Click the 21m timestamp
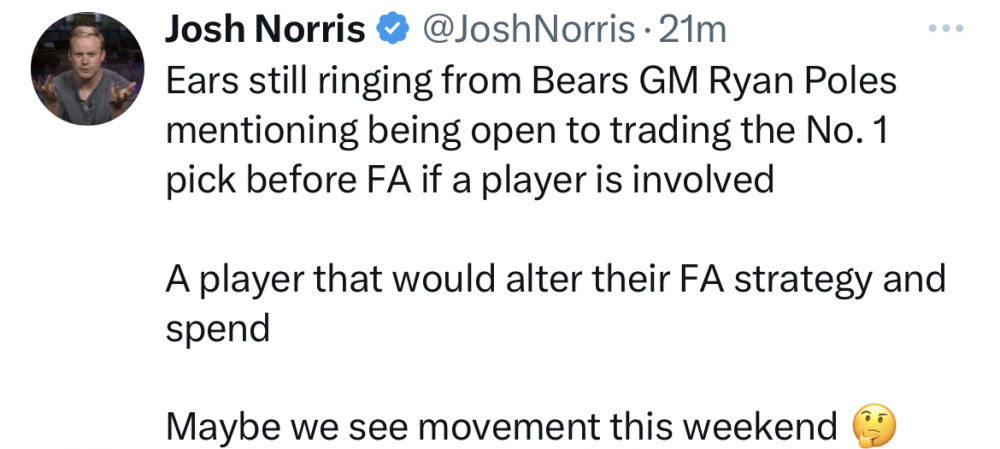This screenshot has width=1000, height=449. pos(693,32)
